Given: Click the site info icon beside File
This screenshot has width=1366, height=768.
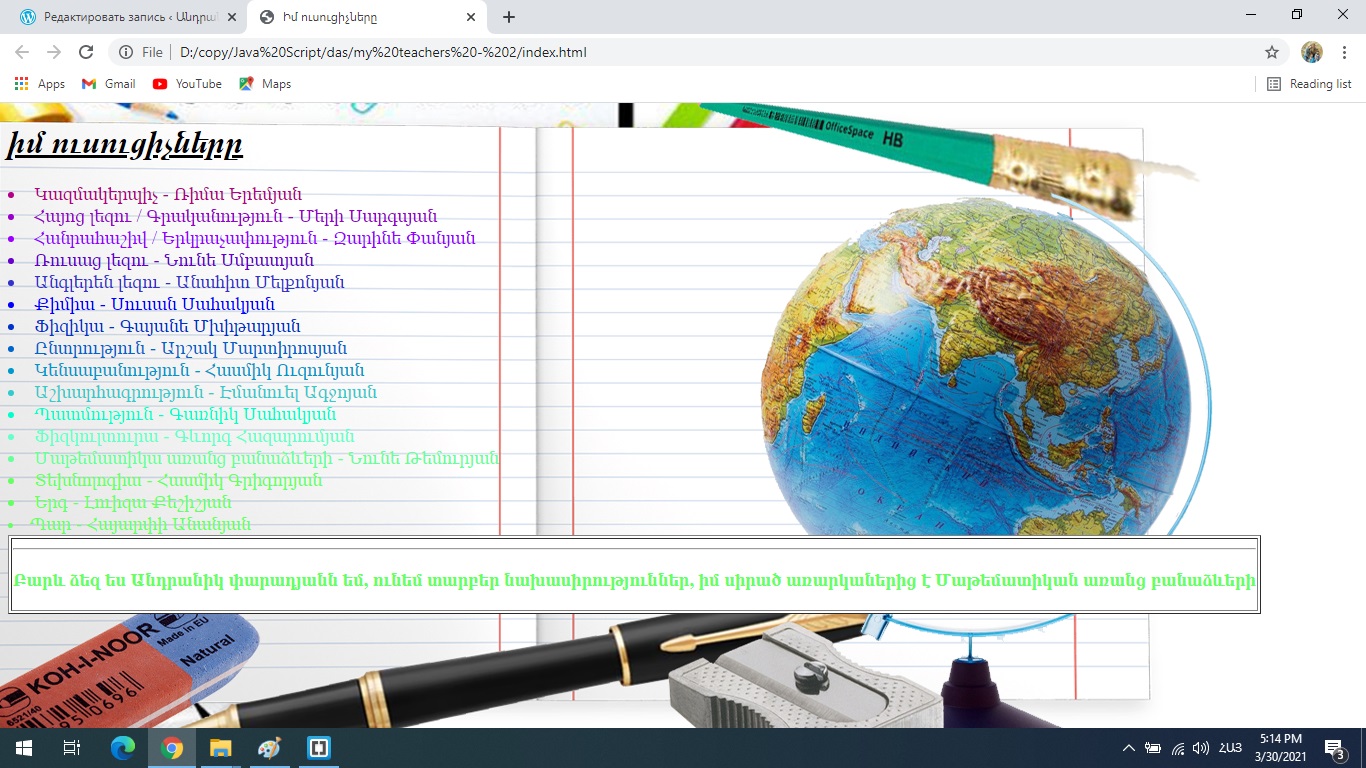Looking at the screenshot, I should pos(126,52).
